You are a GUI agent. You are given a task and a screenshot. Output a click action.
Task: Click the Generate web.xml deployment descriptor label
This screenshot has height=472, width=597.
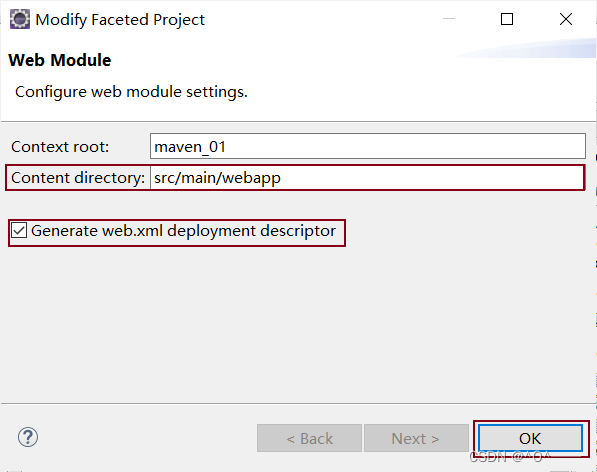click(184, 231)
